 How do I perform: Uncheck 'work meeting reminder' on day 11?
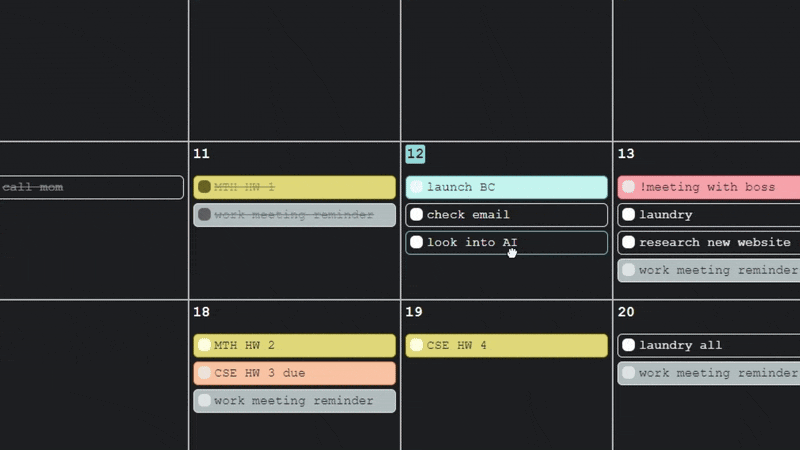pos(205,215)
